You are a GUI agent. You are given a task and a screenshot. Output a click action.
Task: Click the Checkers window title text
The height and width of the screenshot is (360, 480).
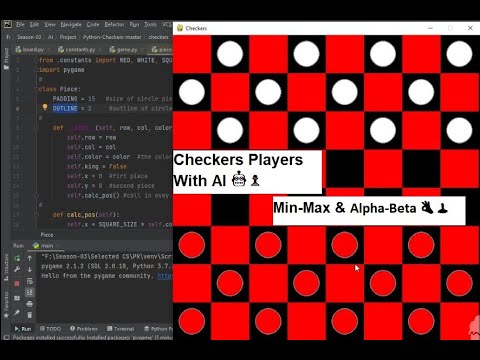tap(196, 28)
